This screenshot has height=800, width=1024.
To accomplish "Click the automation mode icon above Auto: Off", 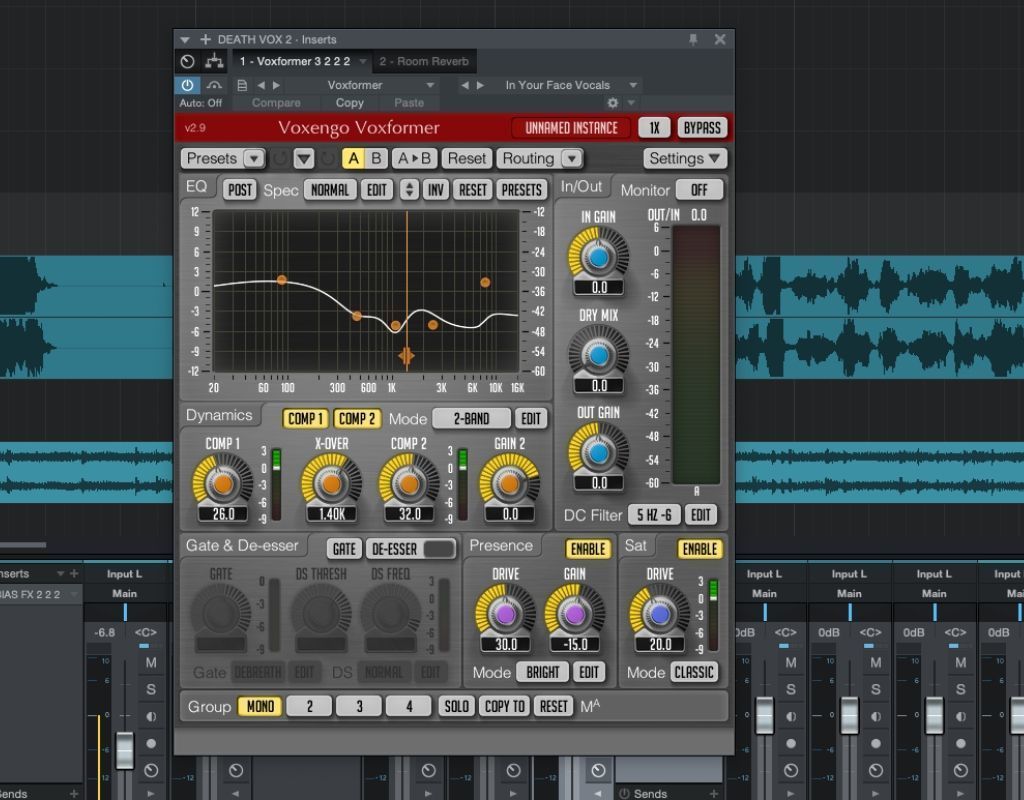I will click(214, 85).
